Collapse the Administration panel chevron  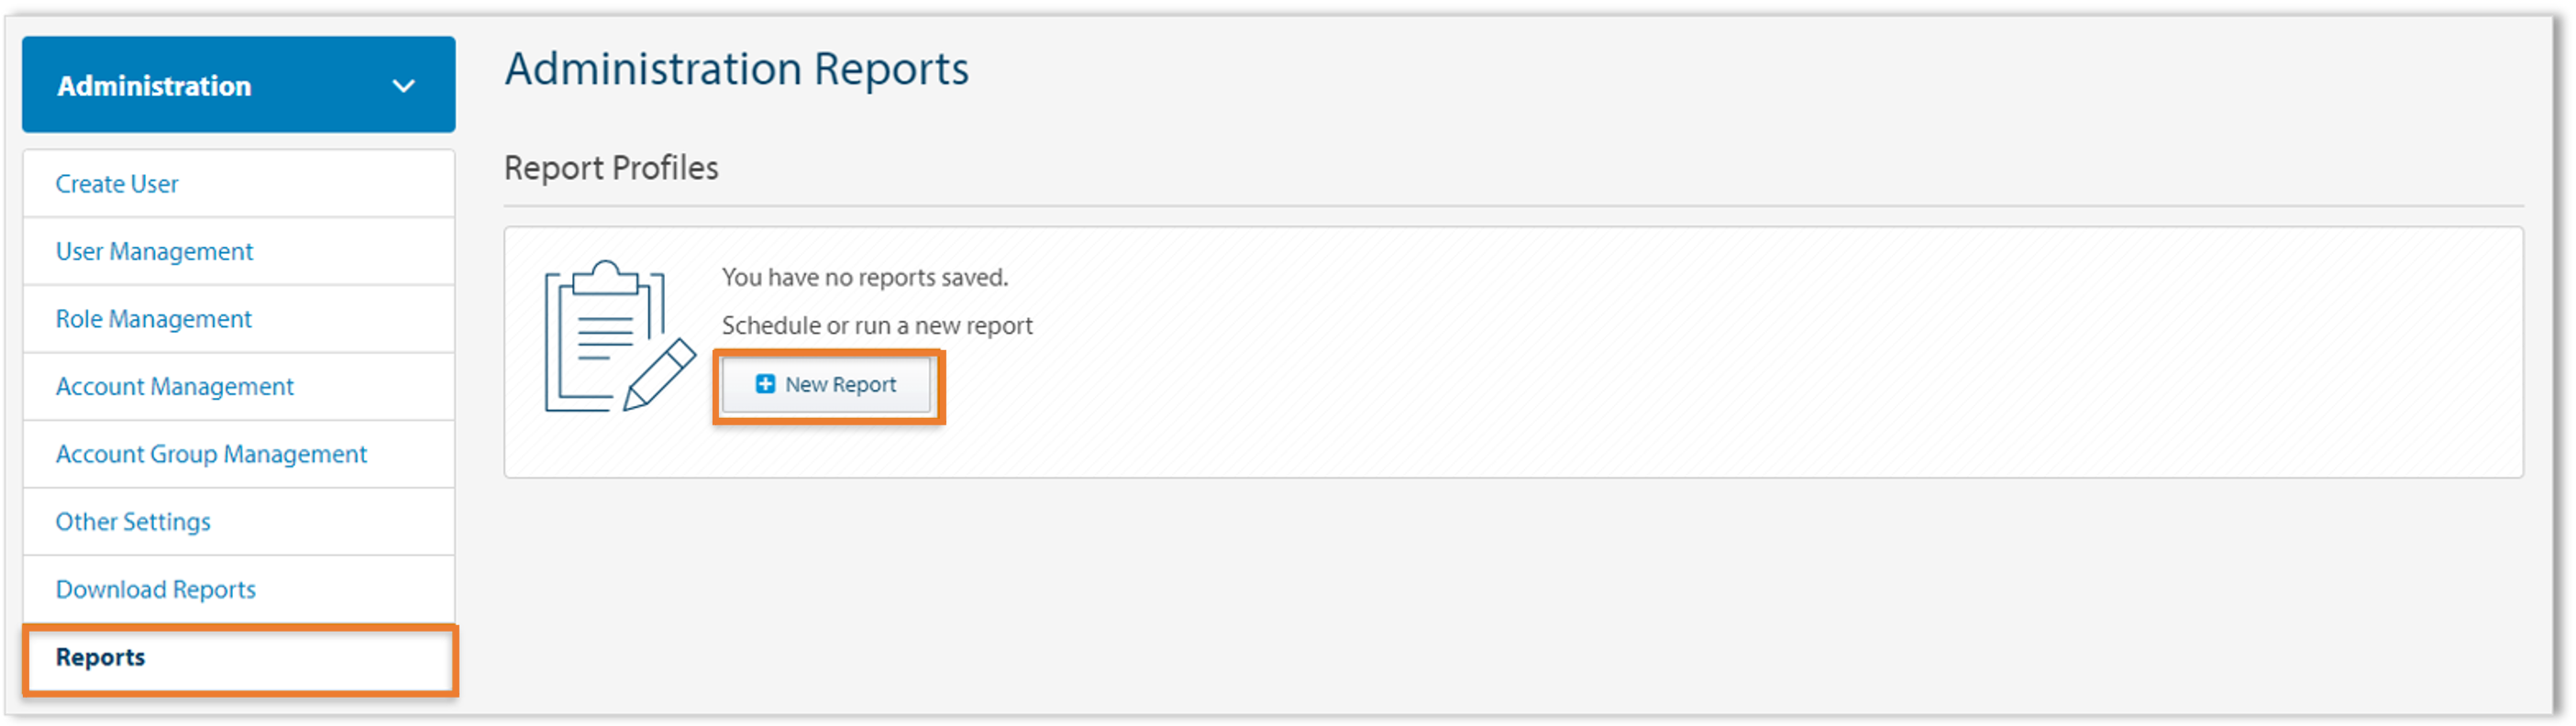[x=404, y=85]
